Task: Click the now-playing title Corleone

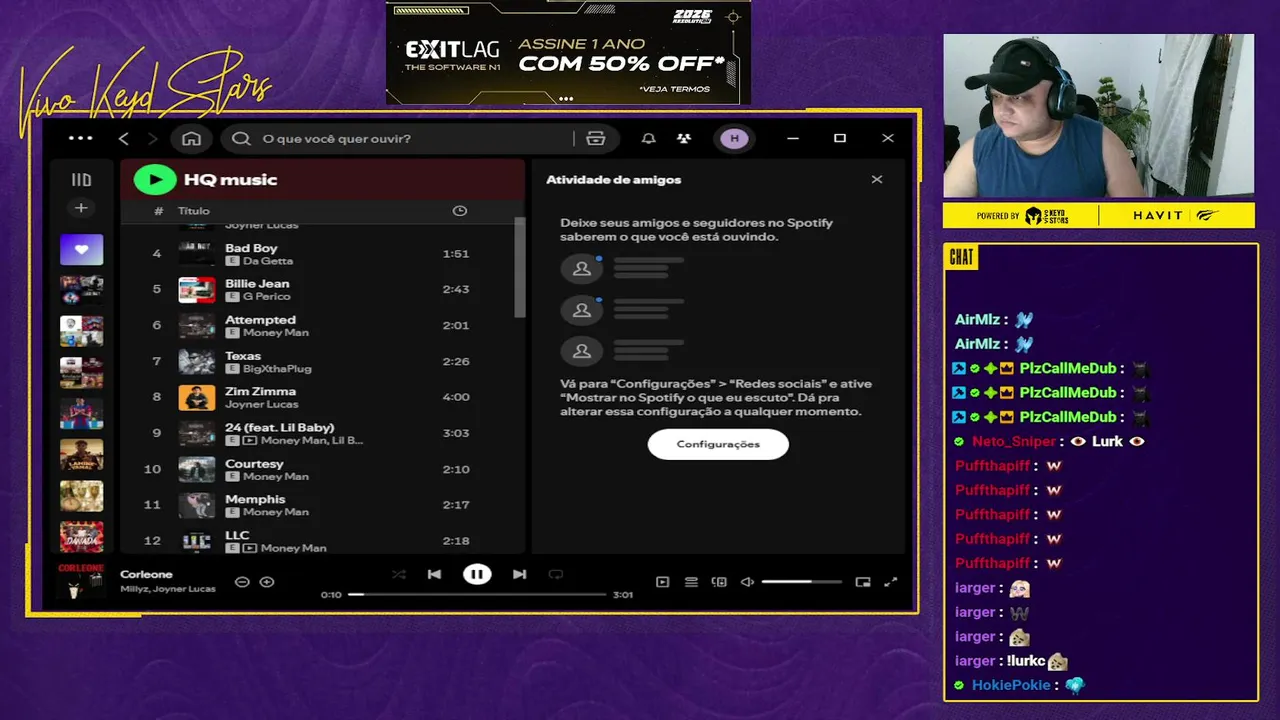Action: (x=146, y=574)
